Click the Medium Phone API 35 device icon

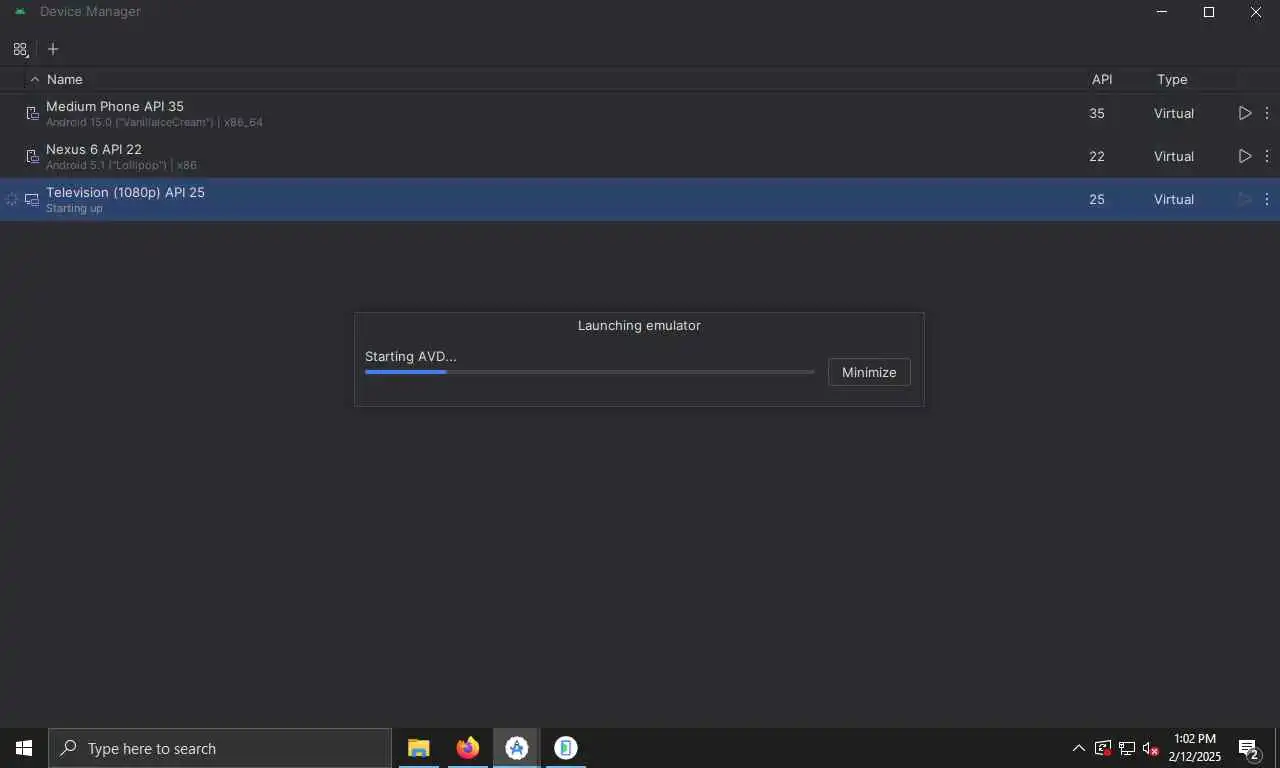pos(32,114)
